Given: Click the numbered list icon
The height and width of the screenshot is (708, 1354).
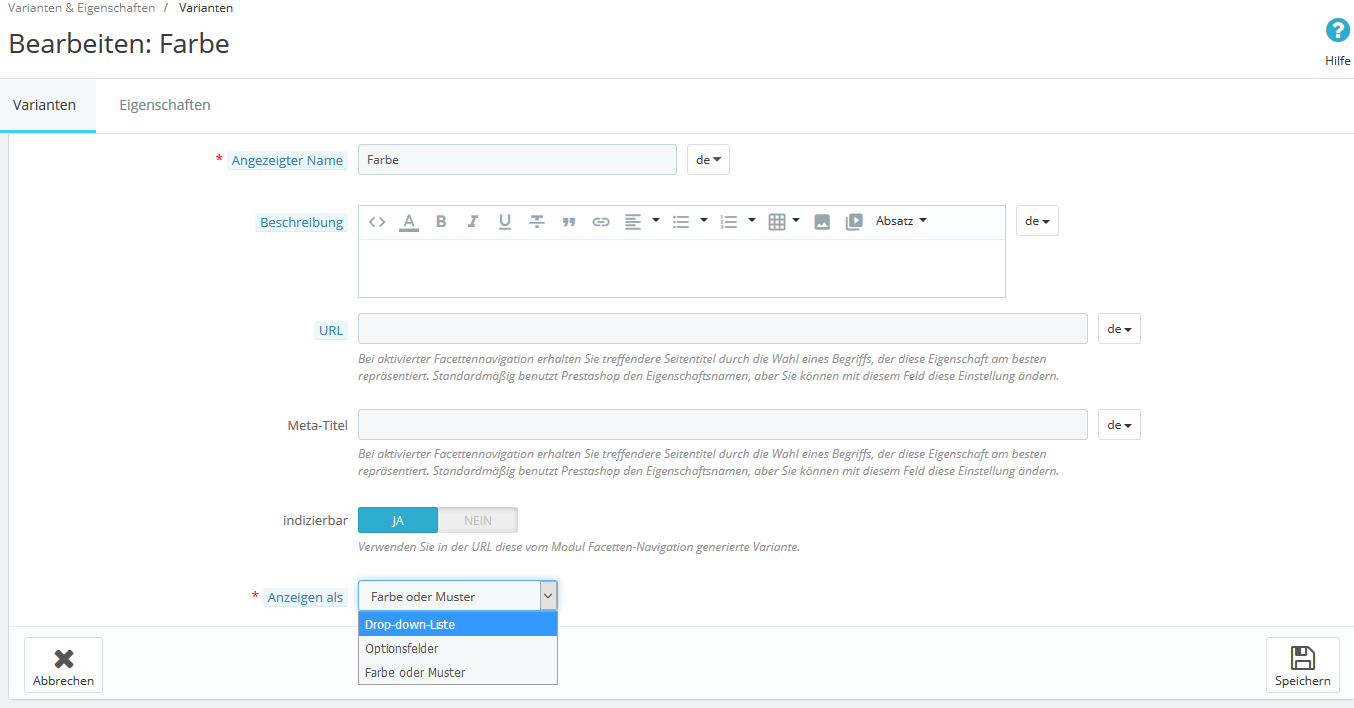Looking at the screenshot, I should point(729,222).
